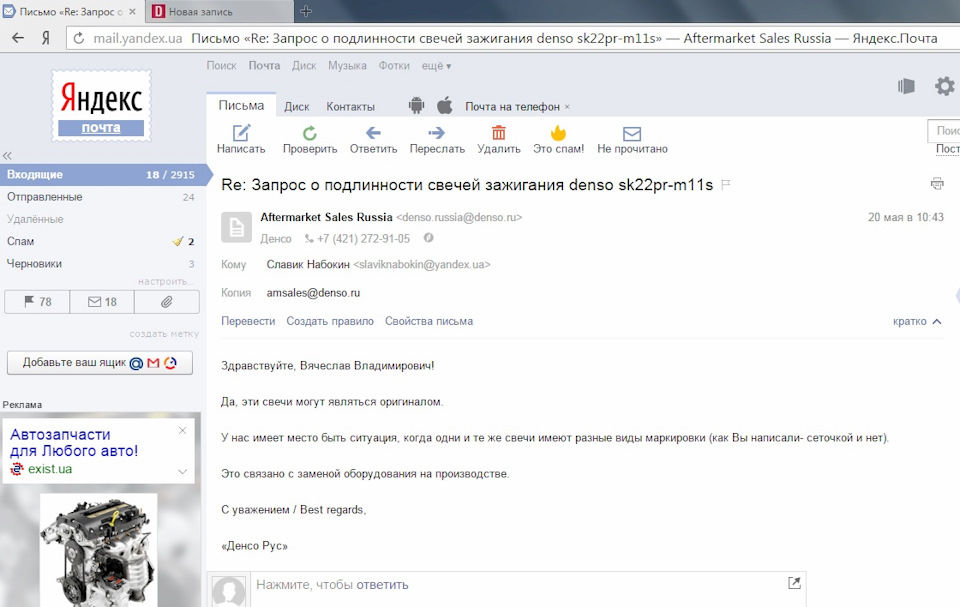Reload page using the address bar icon

tap(78, 38)
